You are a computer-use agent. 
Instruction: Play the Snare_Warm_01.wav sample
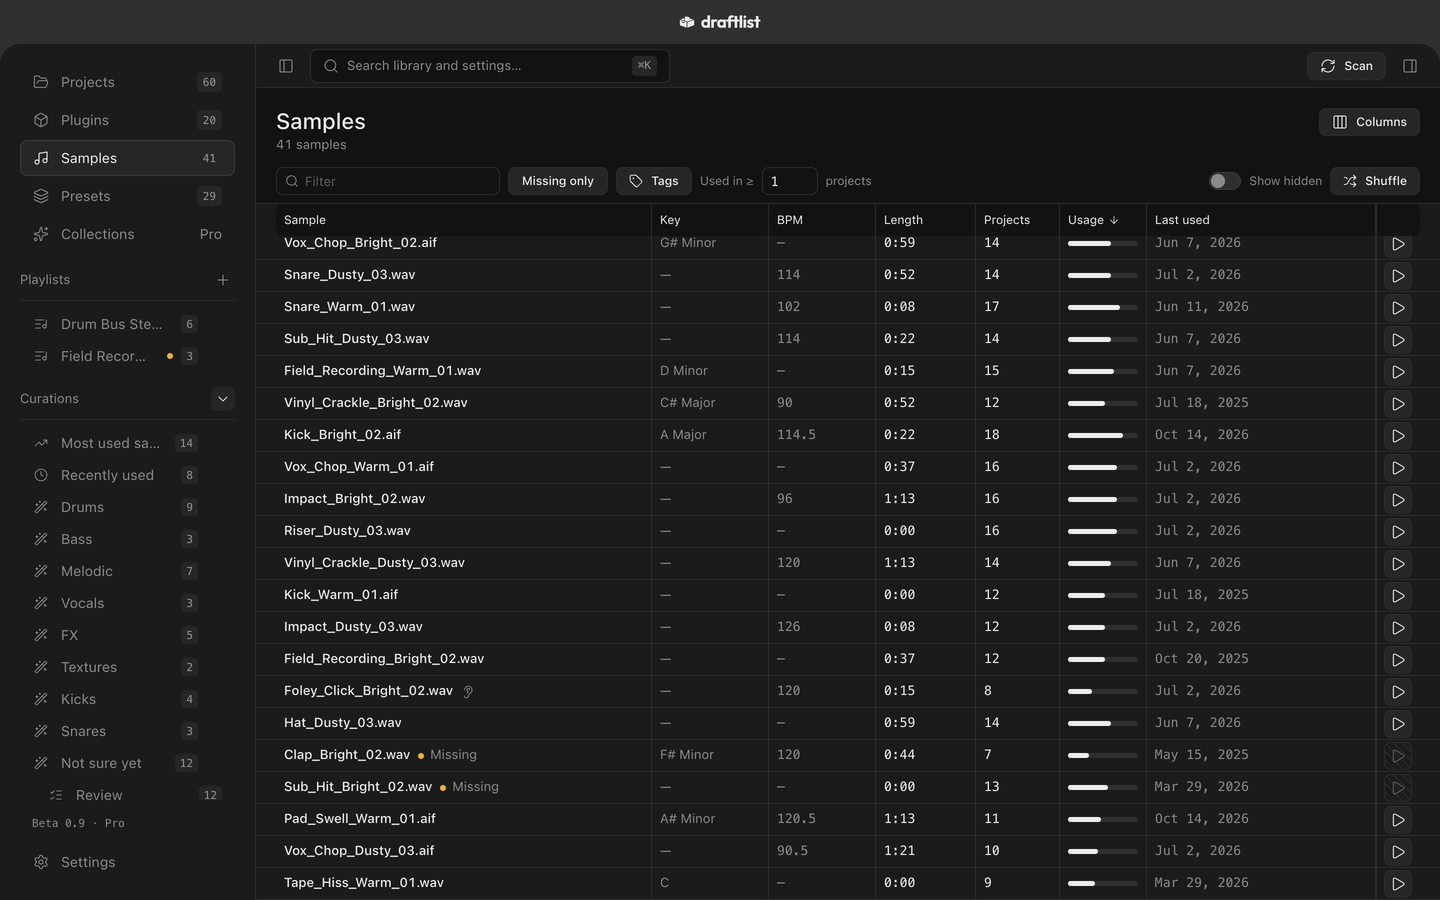(1398, 308)
